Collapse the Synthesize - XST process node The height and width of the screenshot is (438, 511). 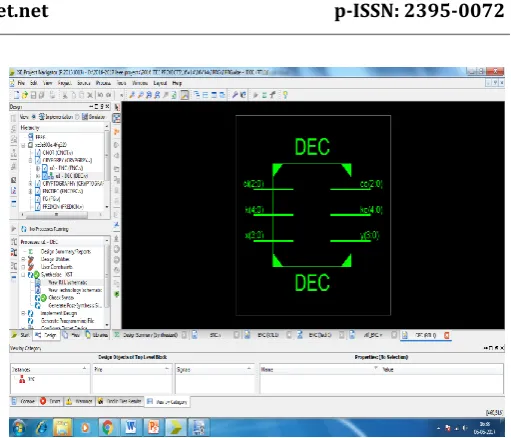click(x=23, y=275)
